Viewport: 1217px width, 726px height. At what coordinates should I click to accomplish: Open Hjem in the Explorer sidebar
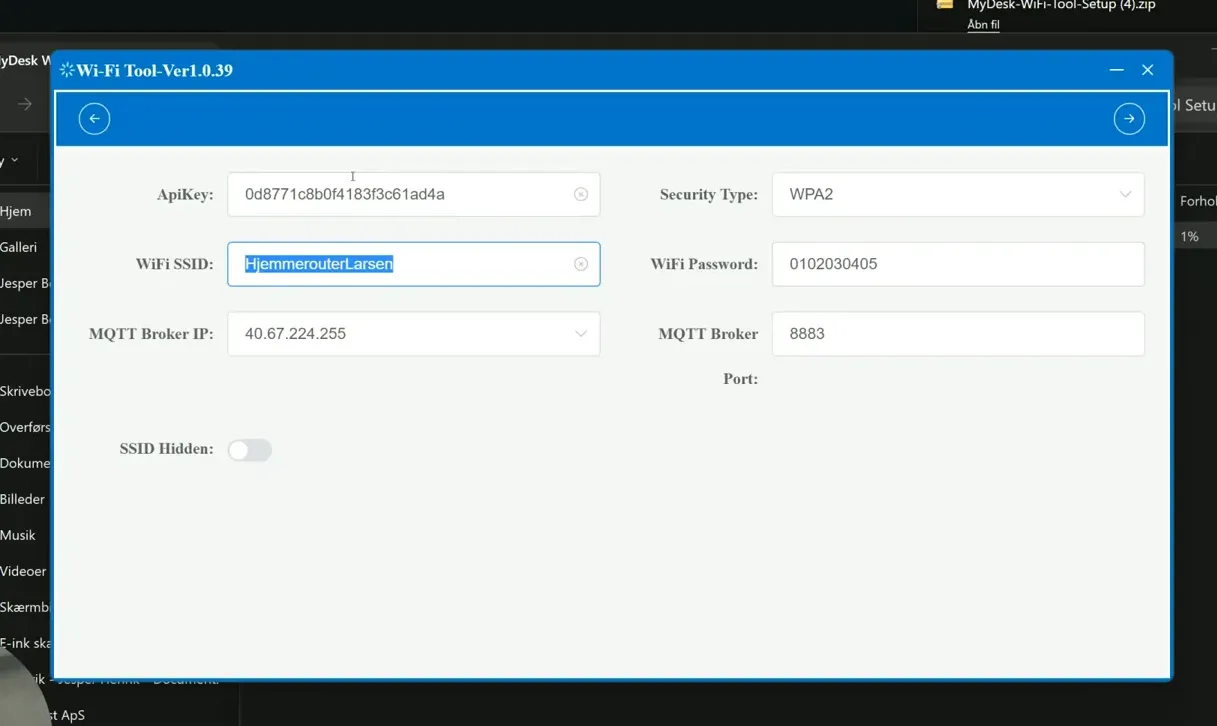point(16,211)
